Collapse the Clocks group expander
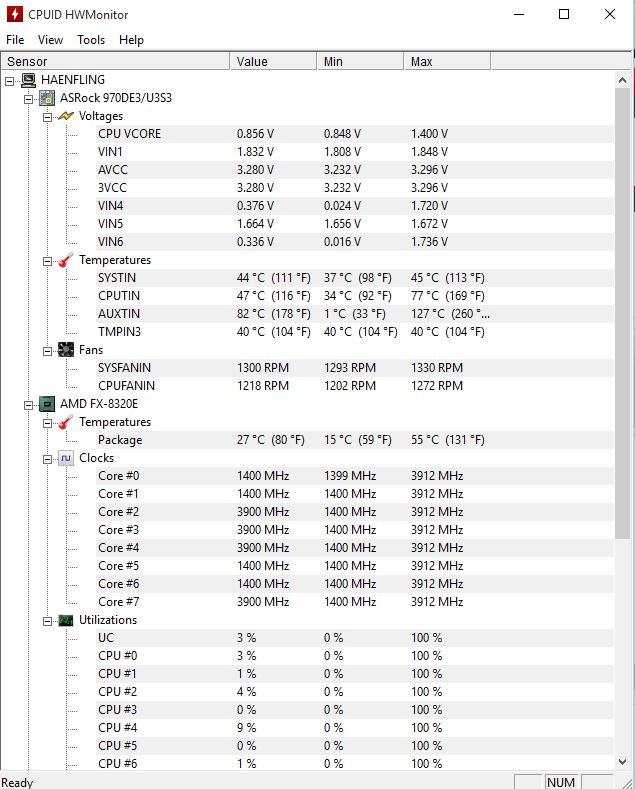The width and height of the screenshot is (635, 789). [x=47, y=459]
